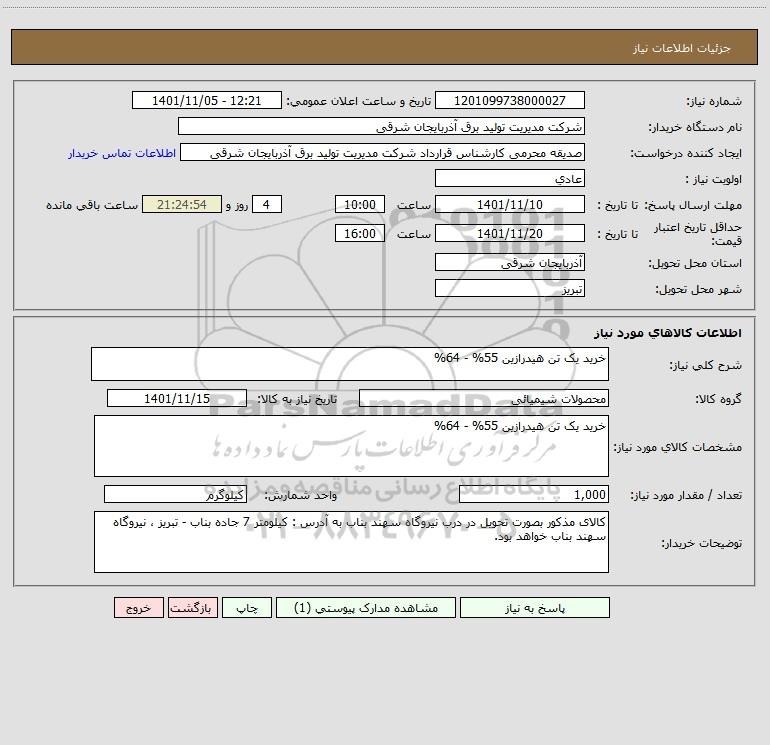
Task: Click the مشخصات کالای مورد نیاز text area
Action: point(351,446)
